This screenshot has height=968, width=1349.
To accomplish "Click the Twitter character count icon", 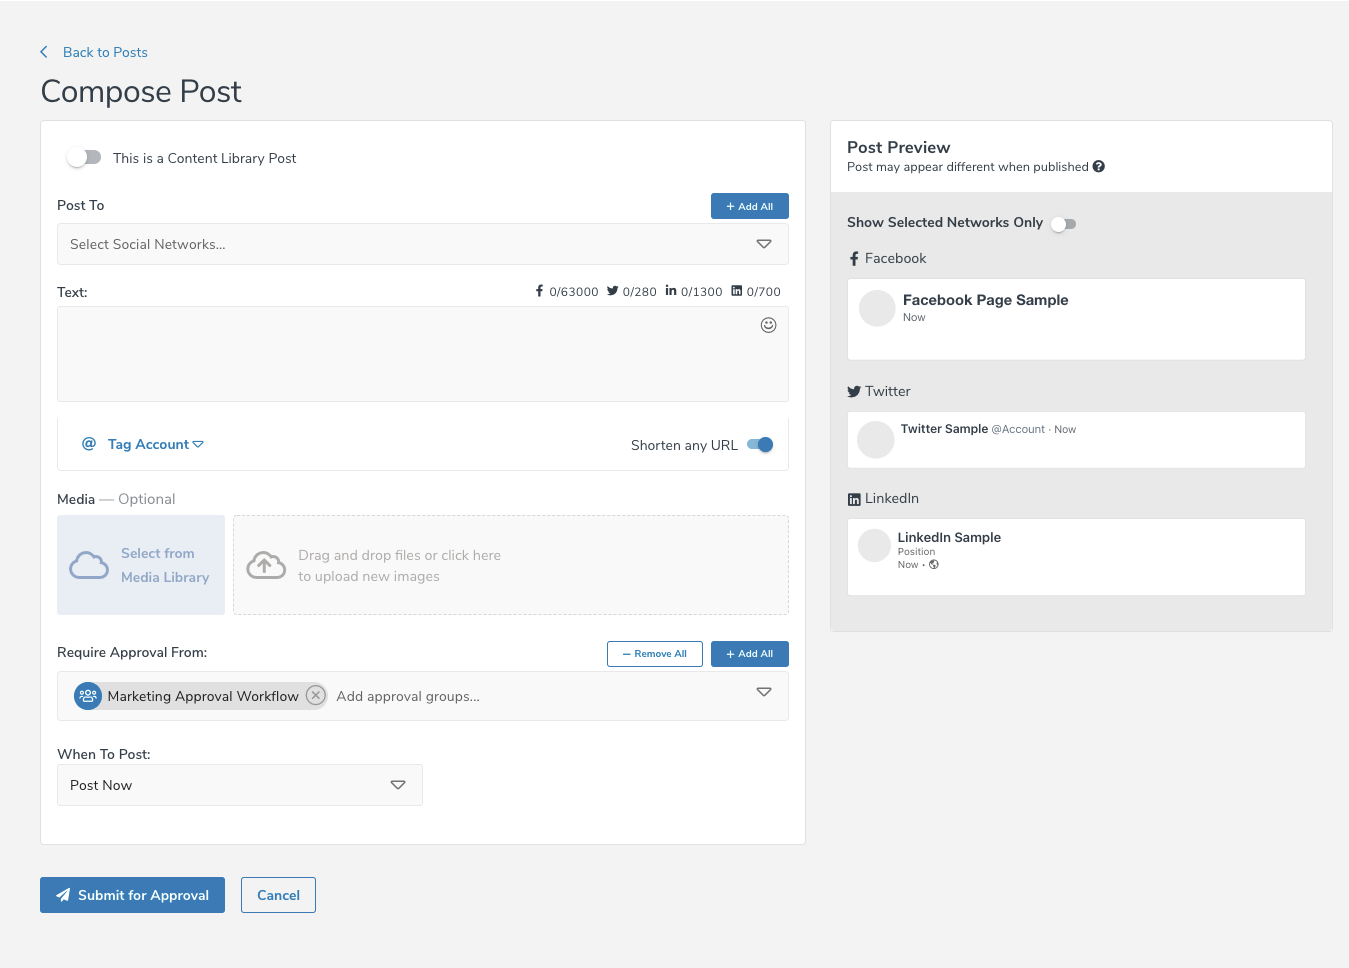I will (x=612, y=291).
